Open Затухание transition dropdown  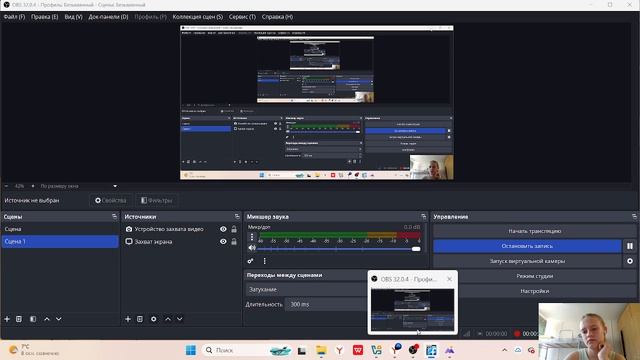click(x=306, y=289)
